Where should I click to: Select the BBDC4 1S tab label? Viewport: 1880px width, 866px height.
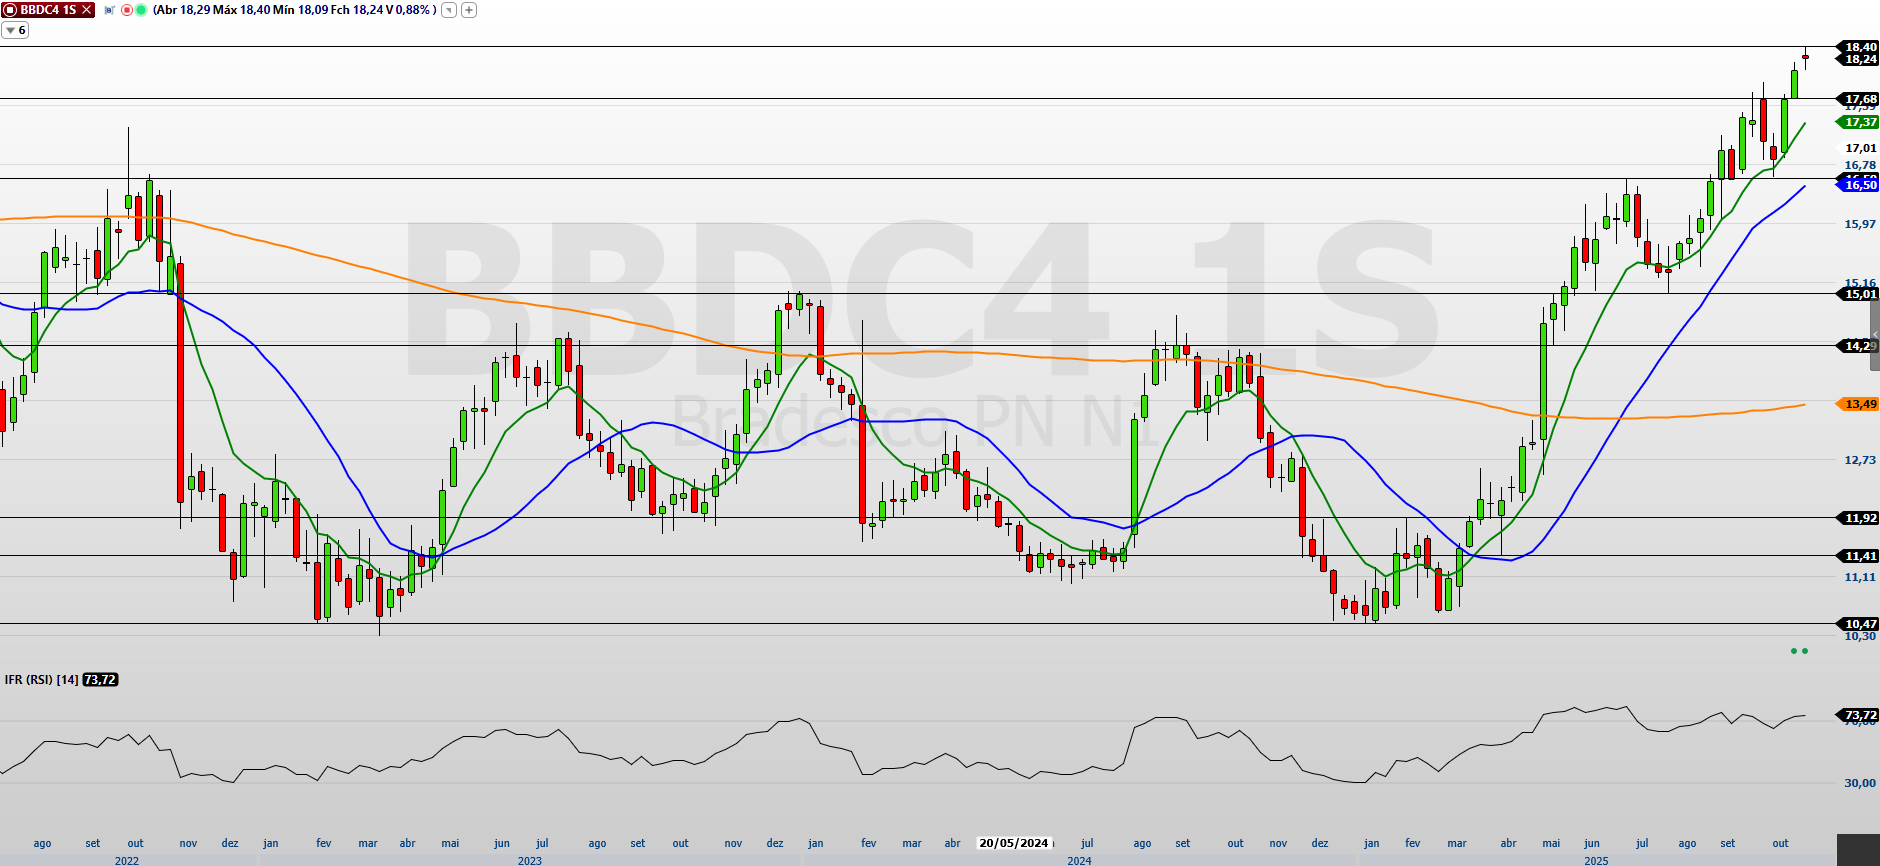click(x=48, y=10)
